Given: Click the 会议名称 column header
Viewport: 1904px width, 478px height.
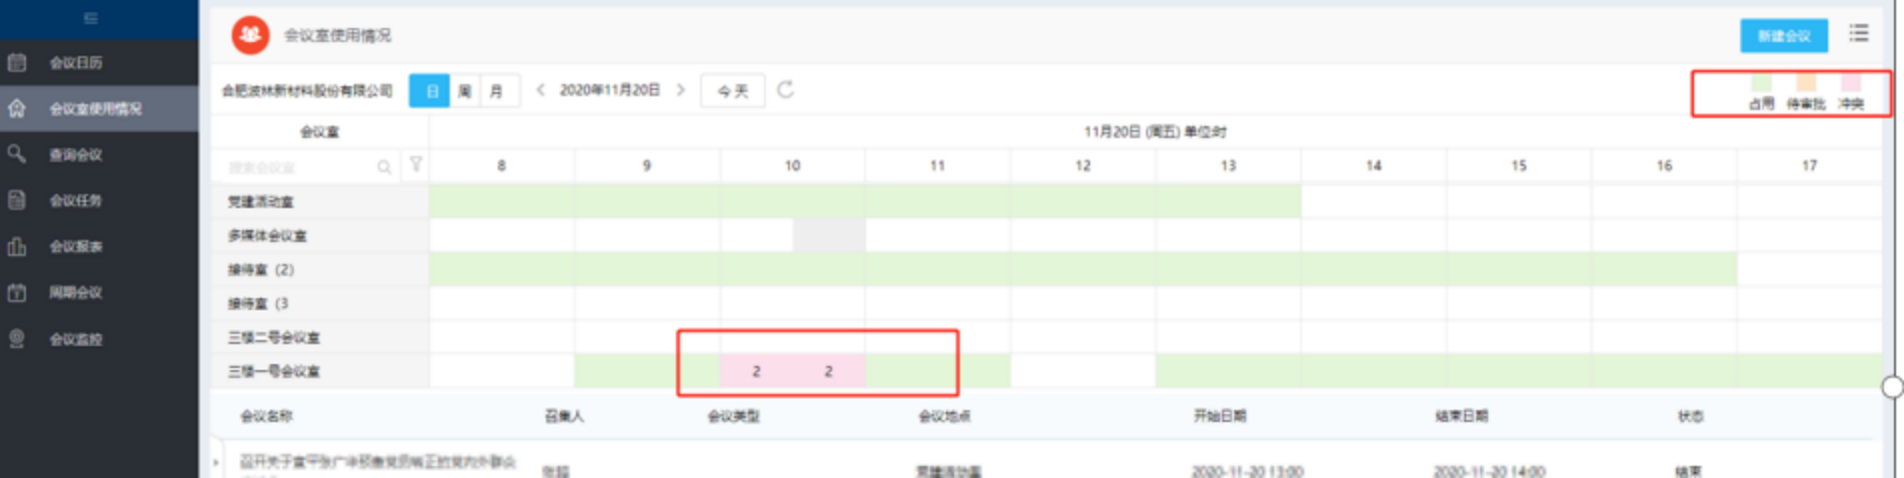Looking at the screenshot, I should point(266,416).
